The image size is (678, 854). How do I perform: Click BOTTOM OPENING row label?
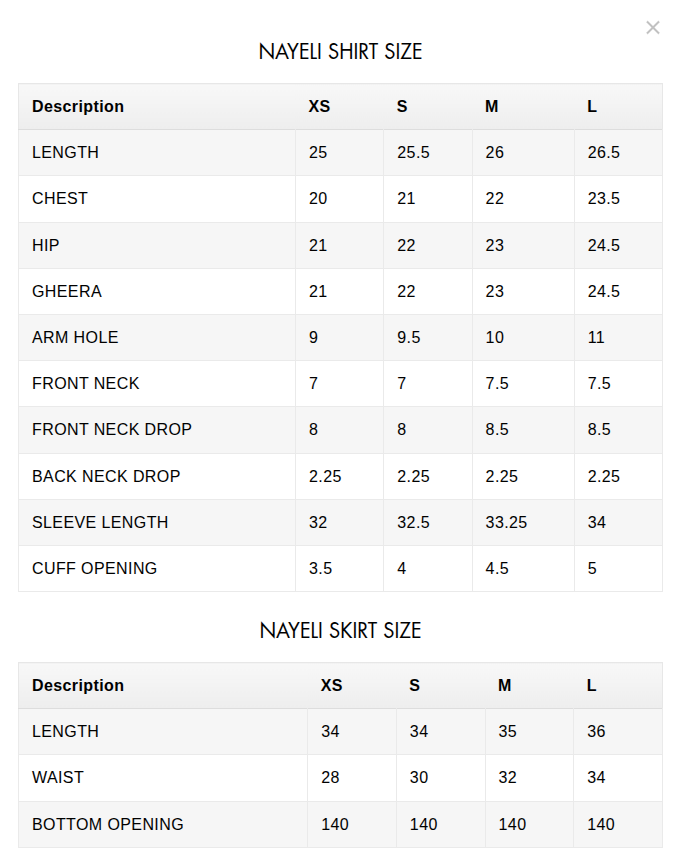[x=108, y=824]
